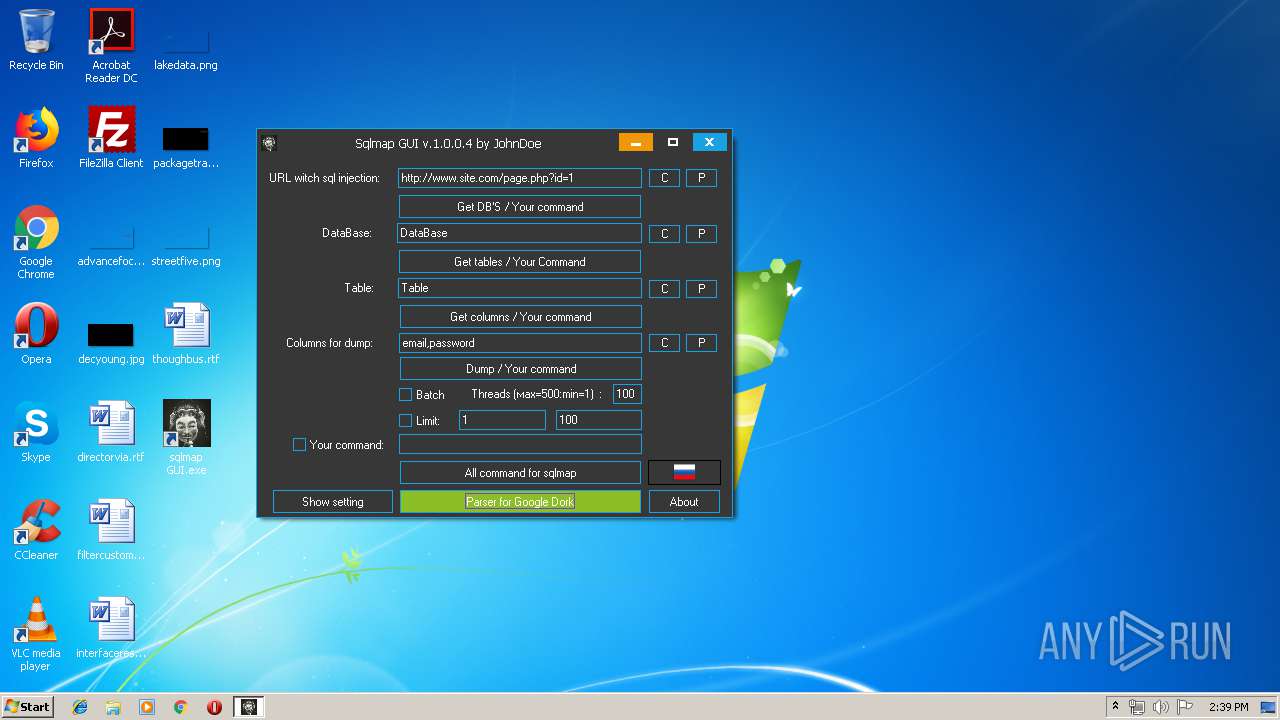
Task: Select interfaceres... document icon
Action: coord(111,628)
